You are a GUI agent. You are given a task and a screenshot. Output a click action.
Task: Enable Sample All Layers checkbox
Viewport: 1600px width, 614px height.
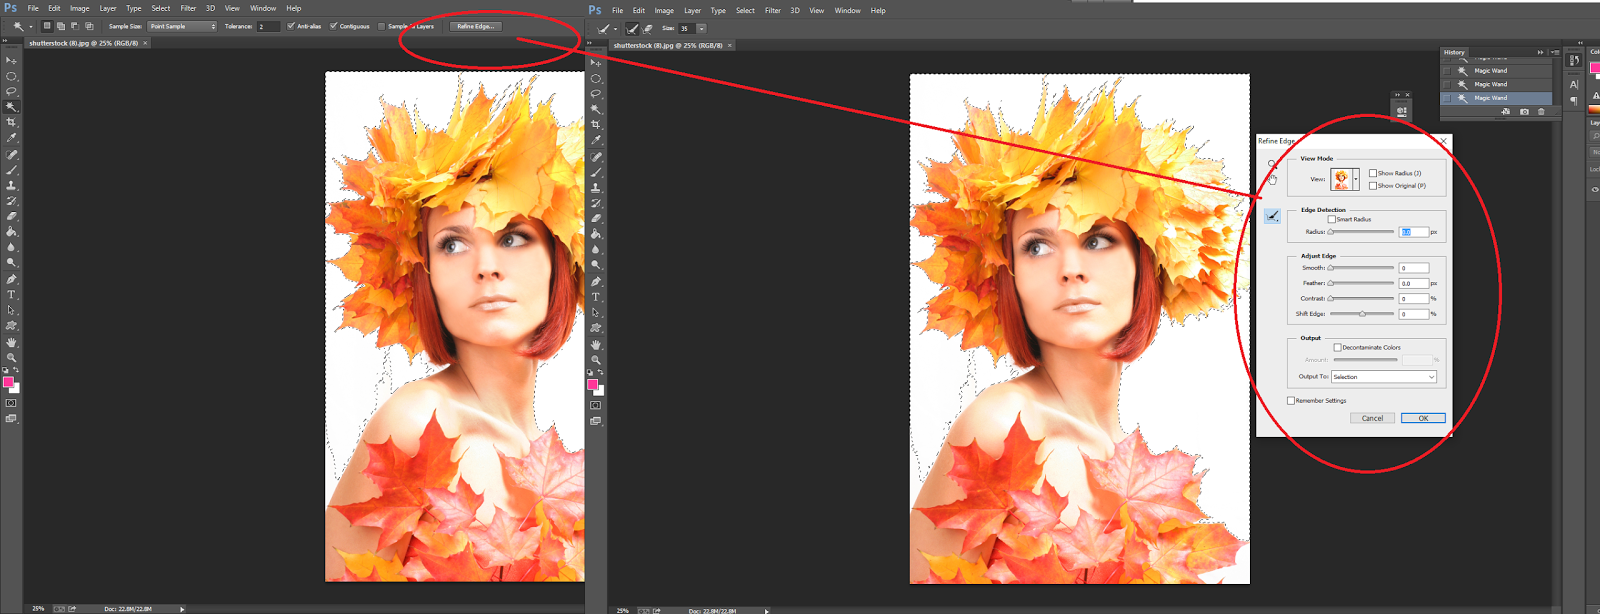click(x=382, y=26)
